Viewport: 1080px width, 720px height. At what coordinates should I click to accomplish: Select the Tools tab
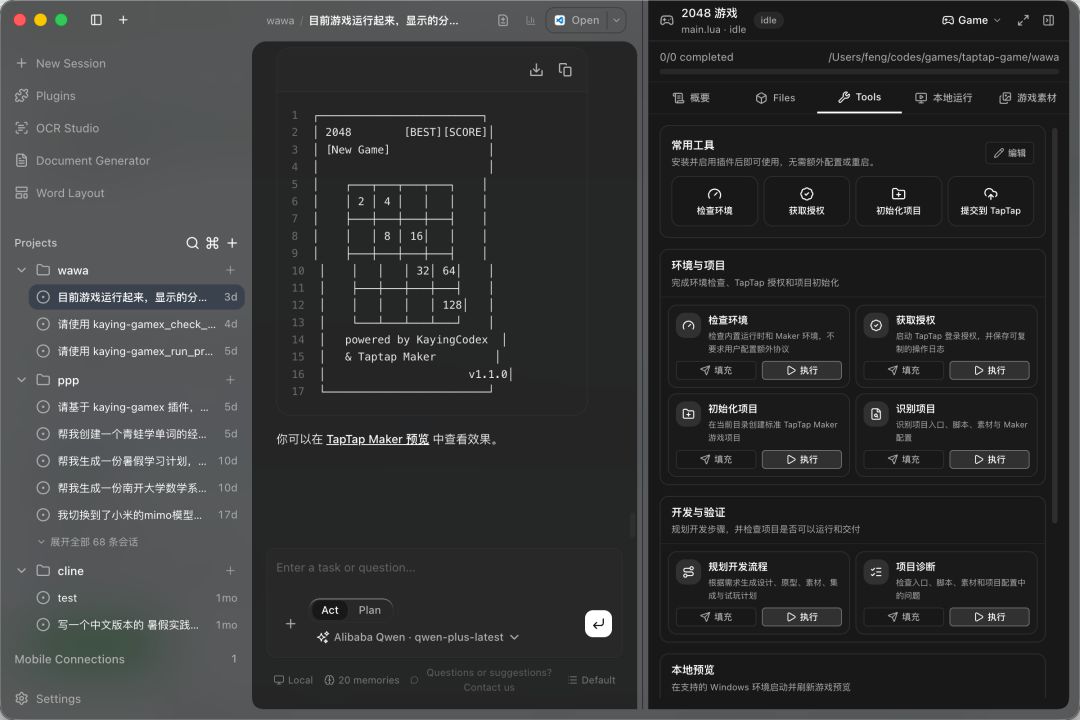(x=860, y=97)
